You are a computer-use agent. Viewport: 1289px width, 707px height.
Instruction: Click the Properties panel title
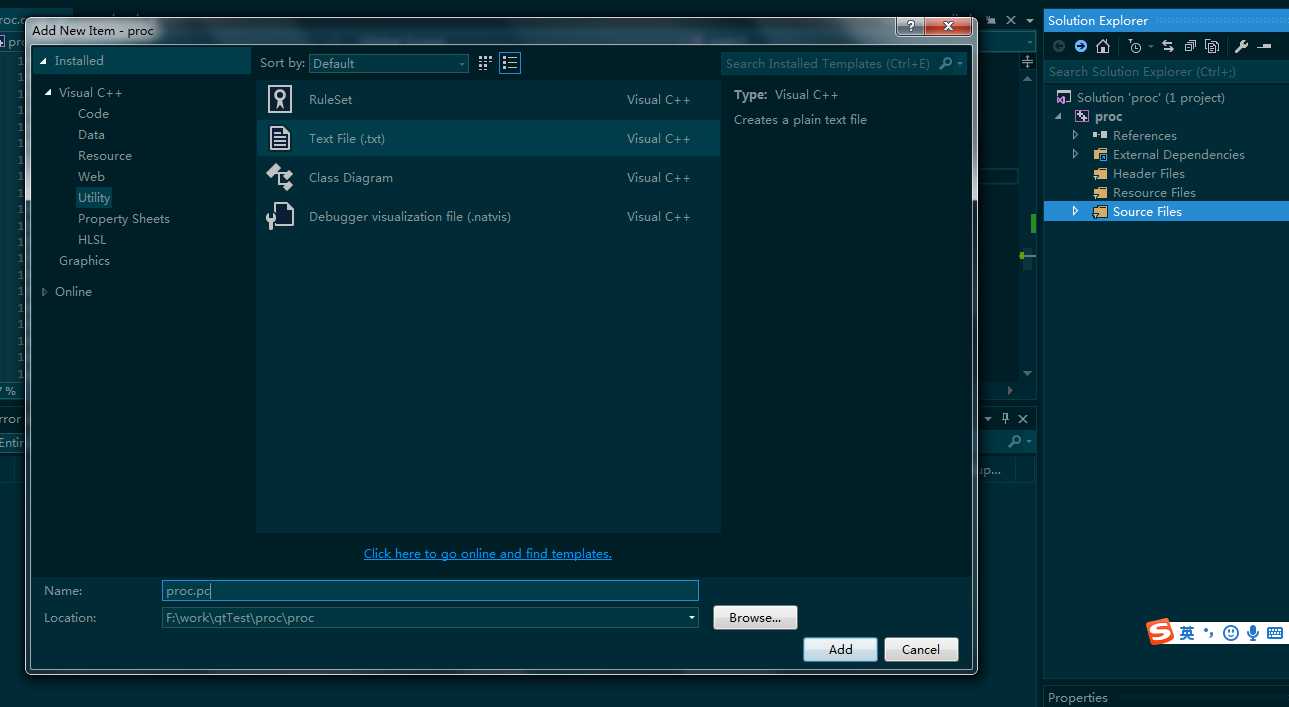(1078, 697)
